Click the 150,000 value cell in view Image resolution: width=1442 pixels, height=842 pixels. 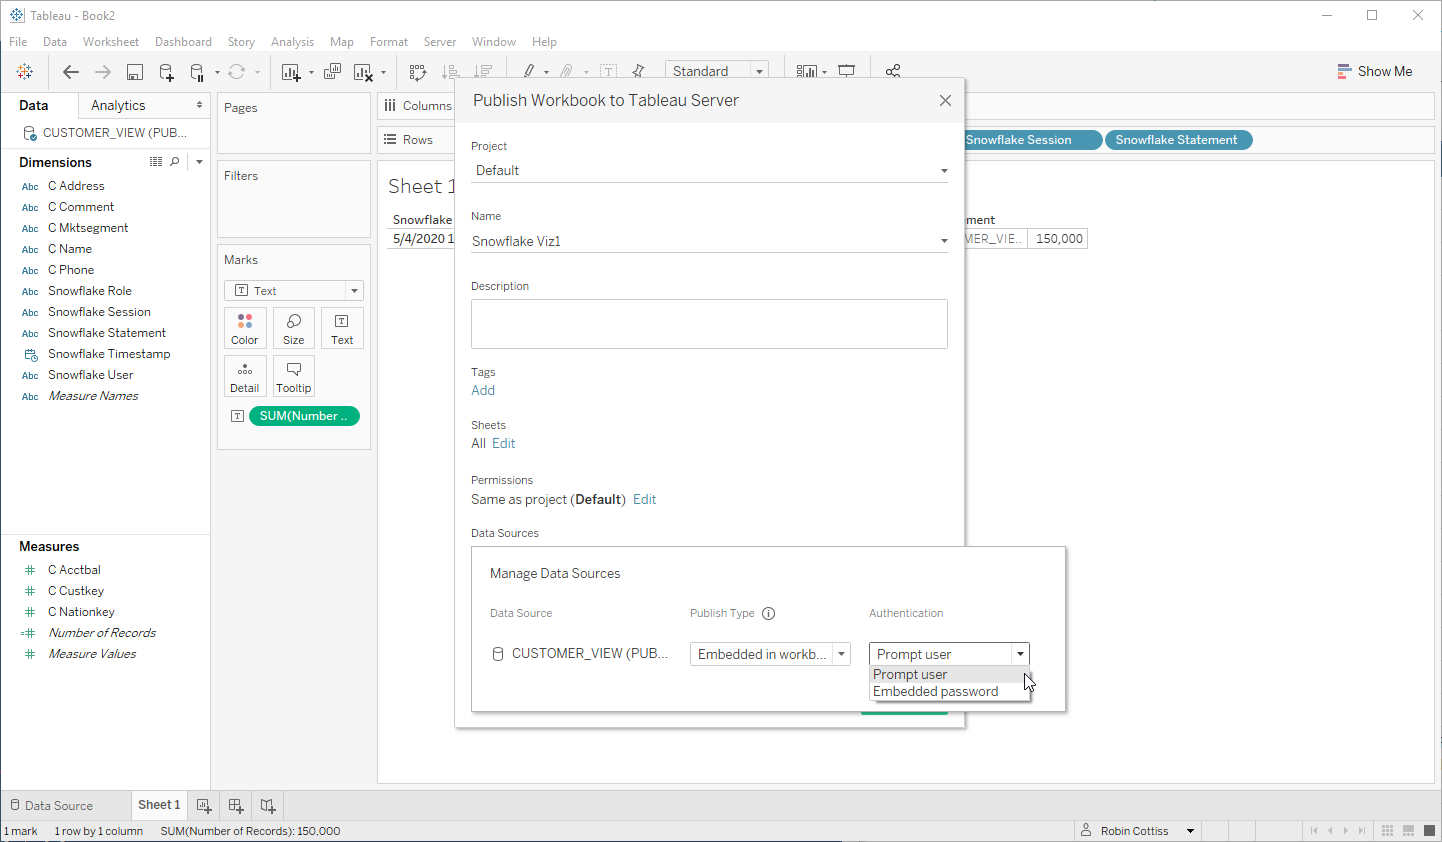(1058, 239)
